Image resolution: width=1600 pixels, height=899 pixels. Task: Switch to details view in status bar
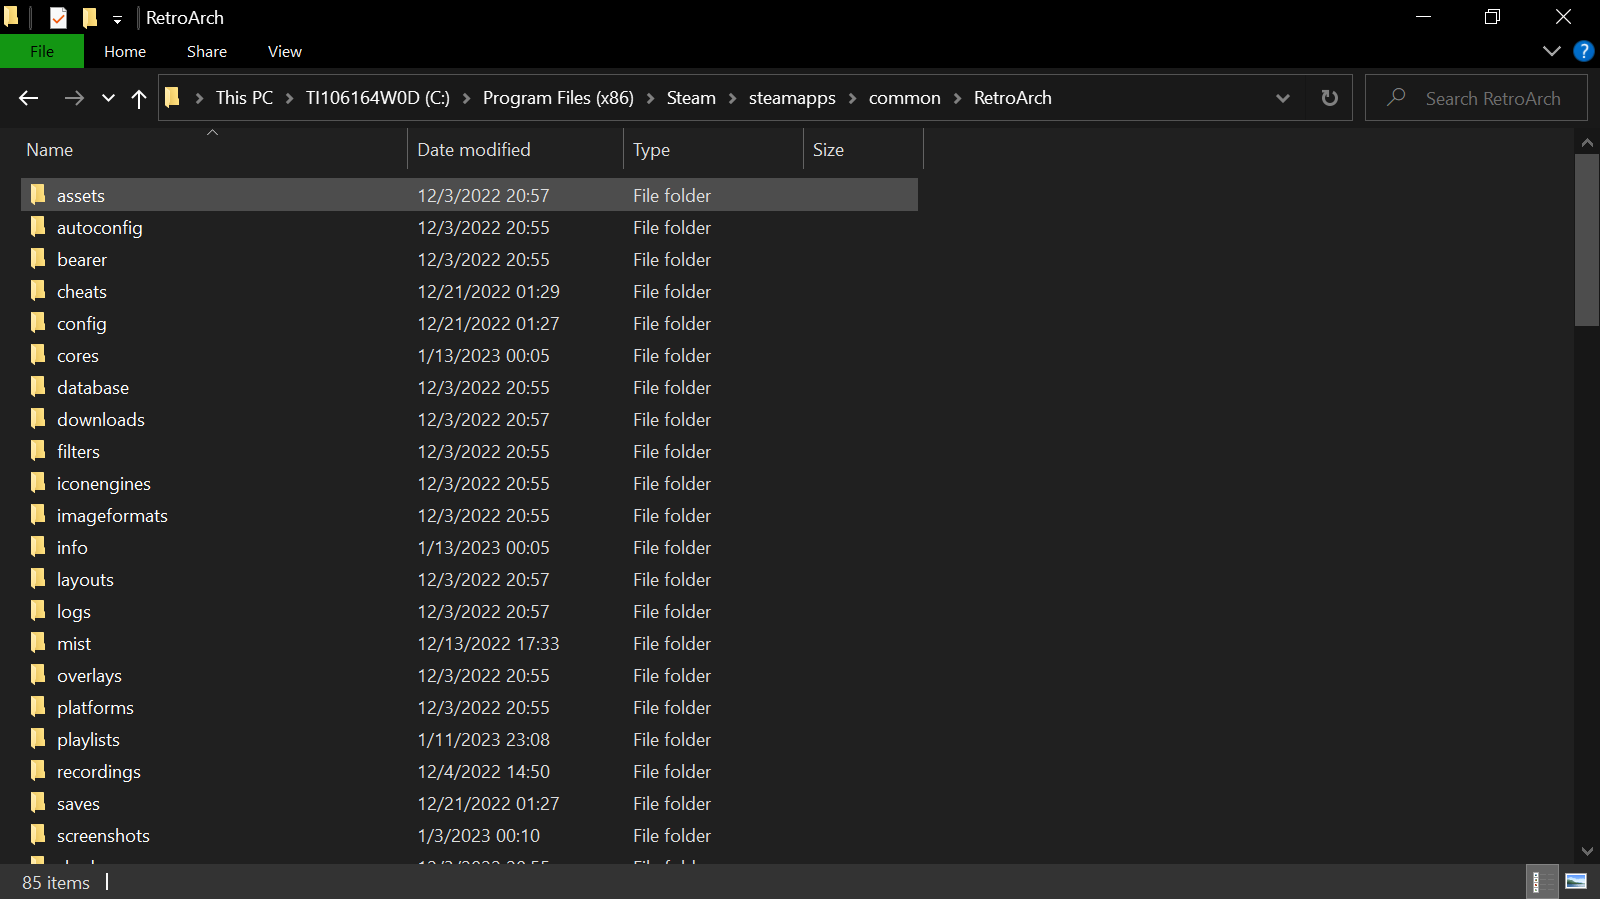(1541, 881)
